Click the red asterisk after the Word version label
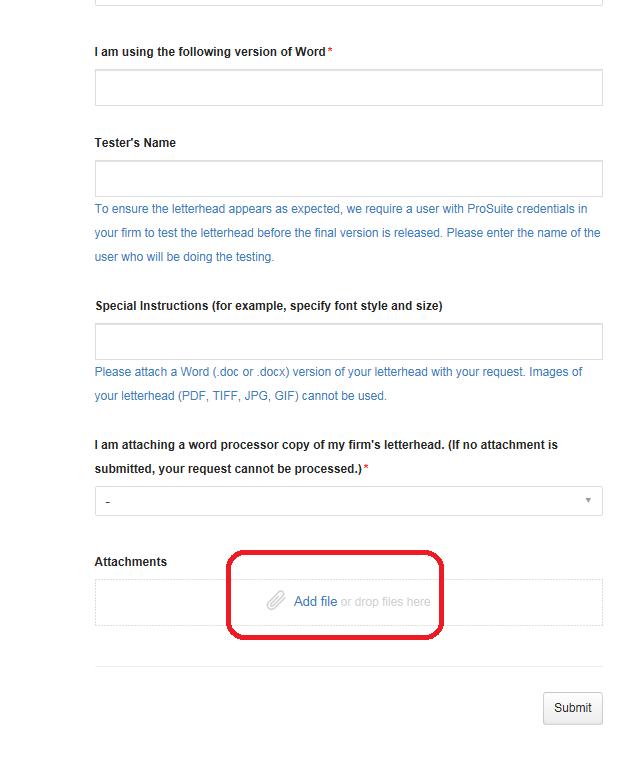Image resolution: width=635 pixels, height=762 pixels. pos(330,50)
